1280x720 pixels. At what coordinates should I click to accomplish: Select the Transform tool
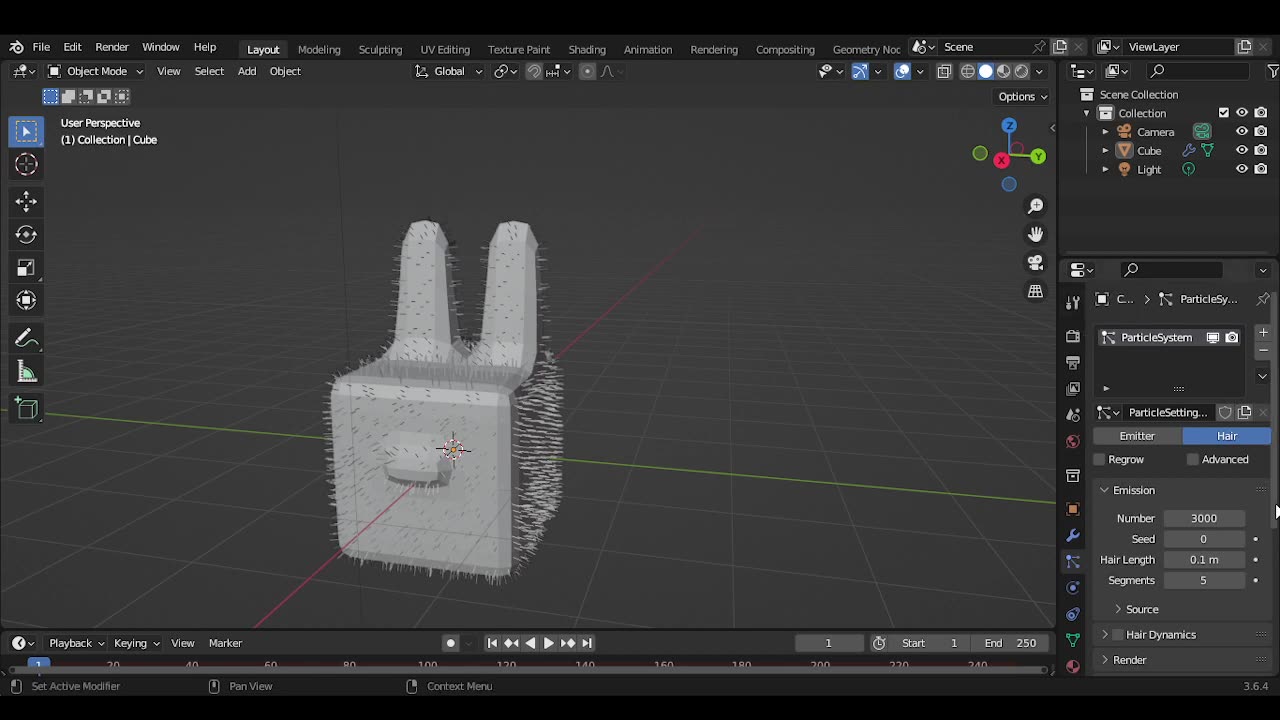click(x=26, y=300)
